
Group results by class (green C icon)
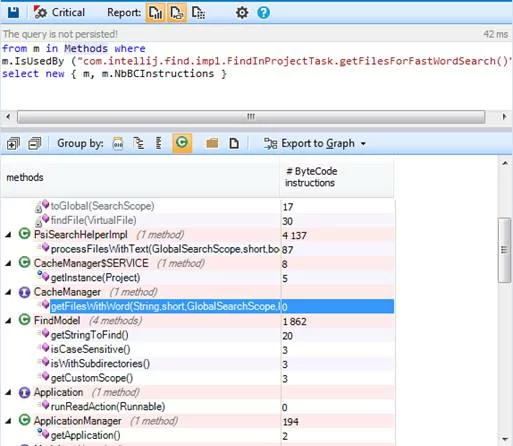pyautogui.click(x=182, y=143)
